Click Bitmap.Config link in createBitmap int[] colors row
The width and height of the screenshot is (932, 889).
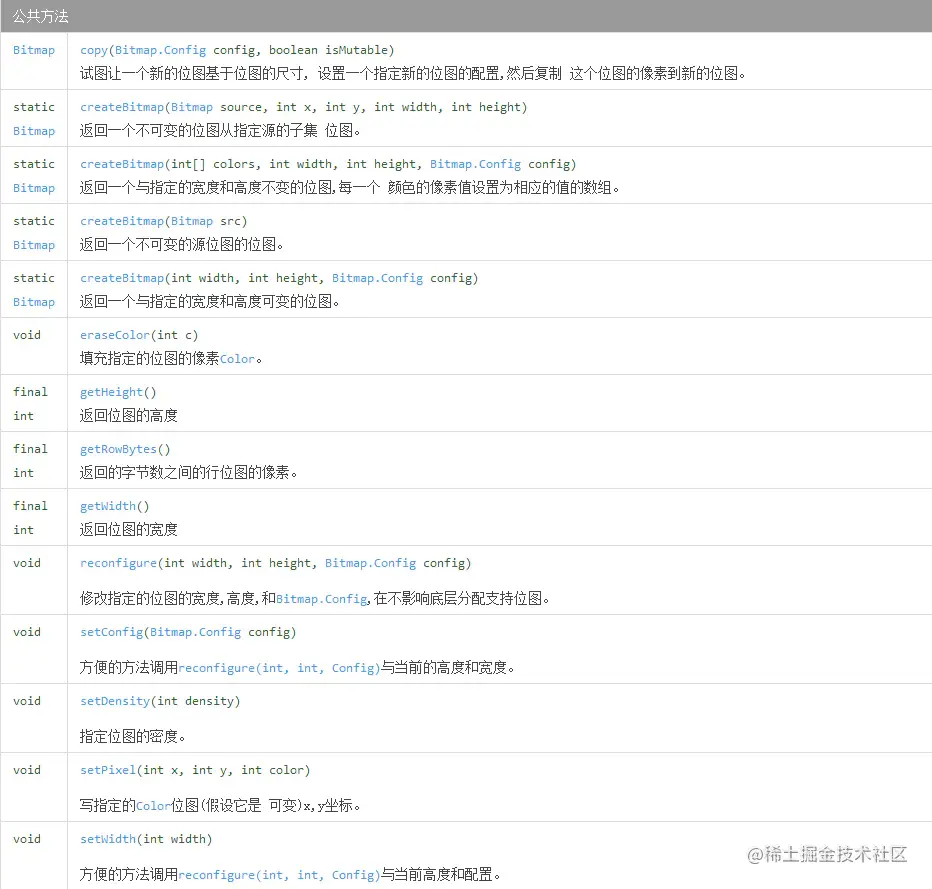pos(476,164)
